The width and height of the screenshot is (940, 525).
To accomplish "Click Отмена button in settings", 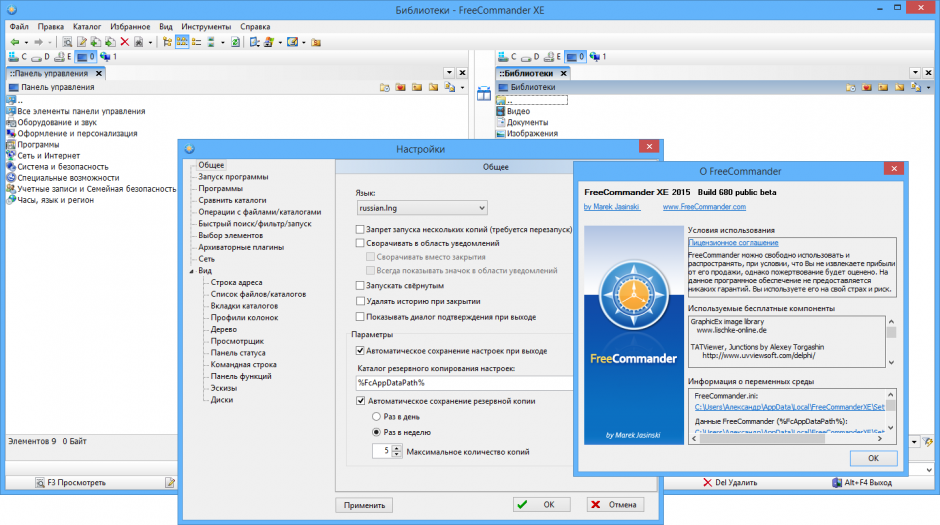I will [x=616, y=505].
